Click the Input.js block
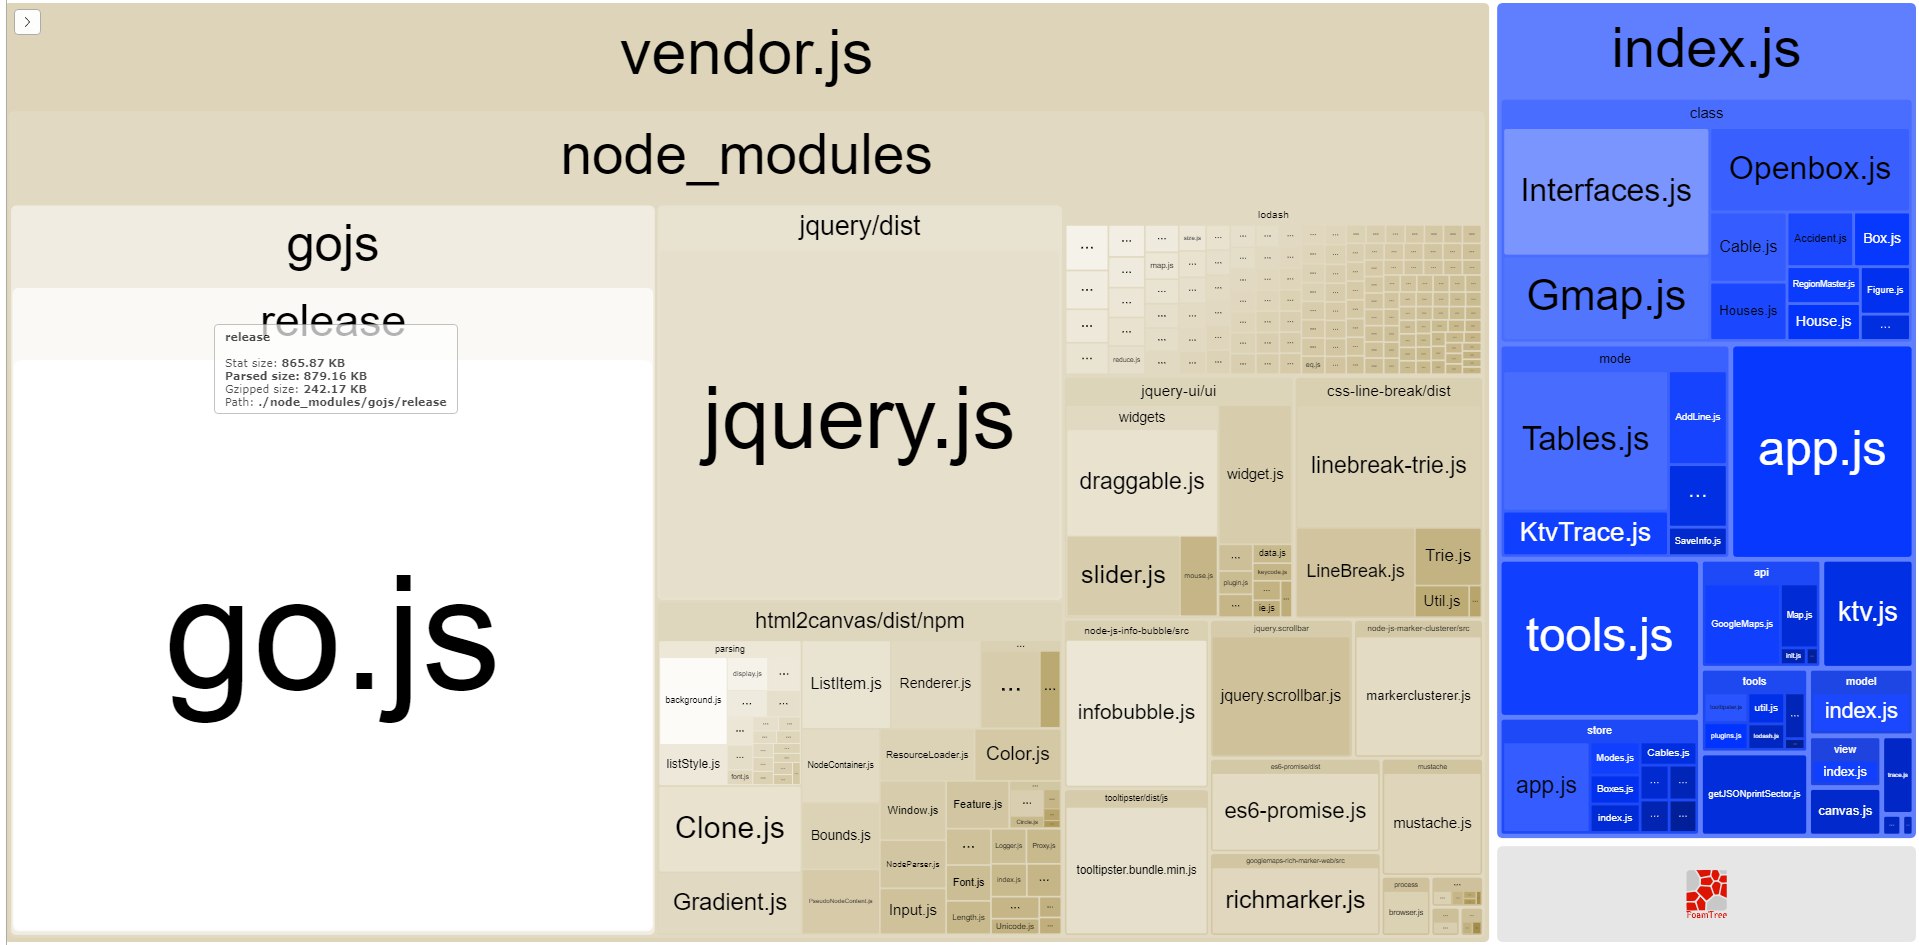 (x=912, y=910)
